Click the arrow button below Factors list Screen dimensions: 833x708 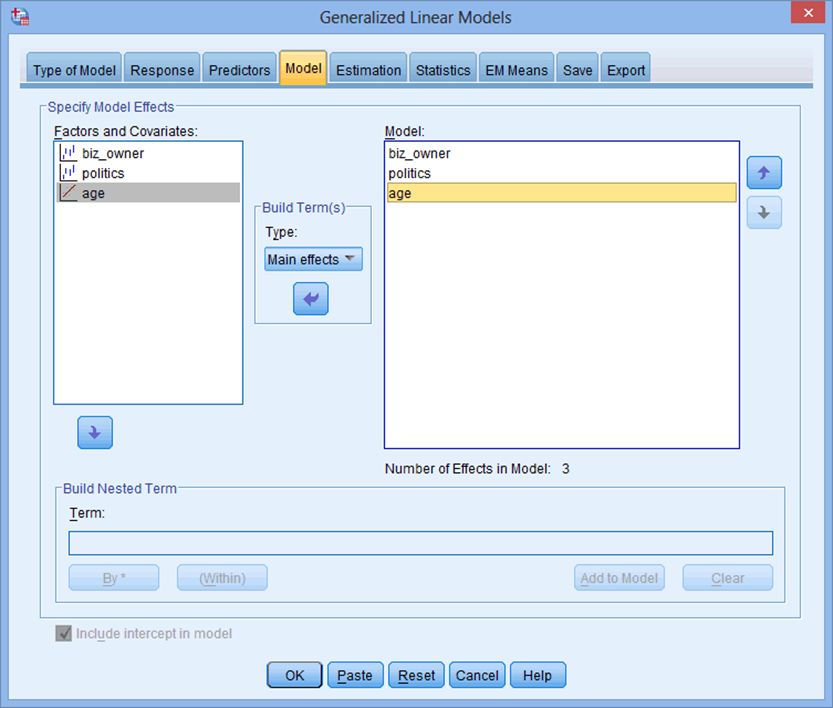coord(95,432)
